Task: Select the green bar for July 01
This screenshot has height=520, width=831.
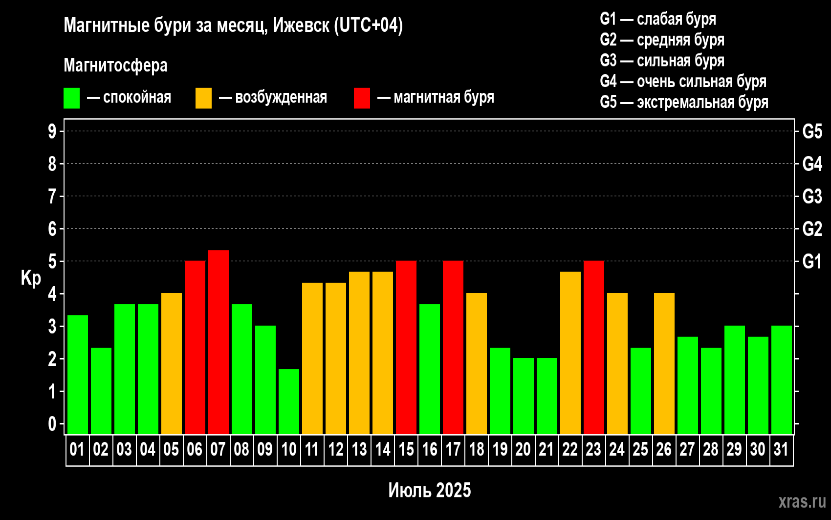Action: (x=78, y=374)
